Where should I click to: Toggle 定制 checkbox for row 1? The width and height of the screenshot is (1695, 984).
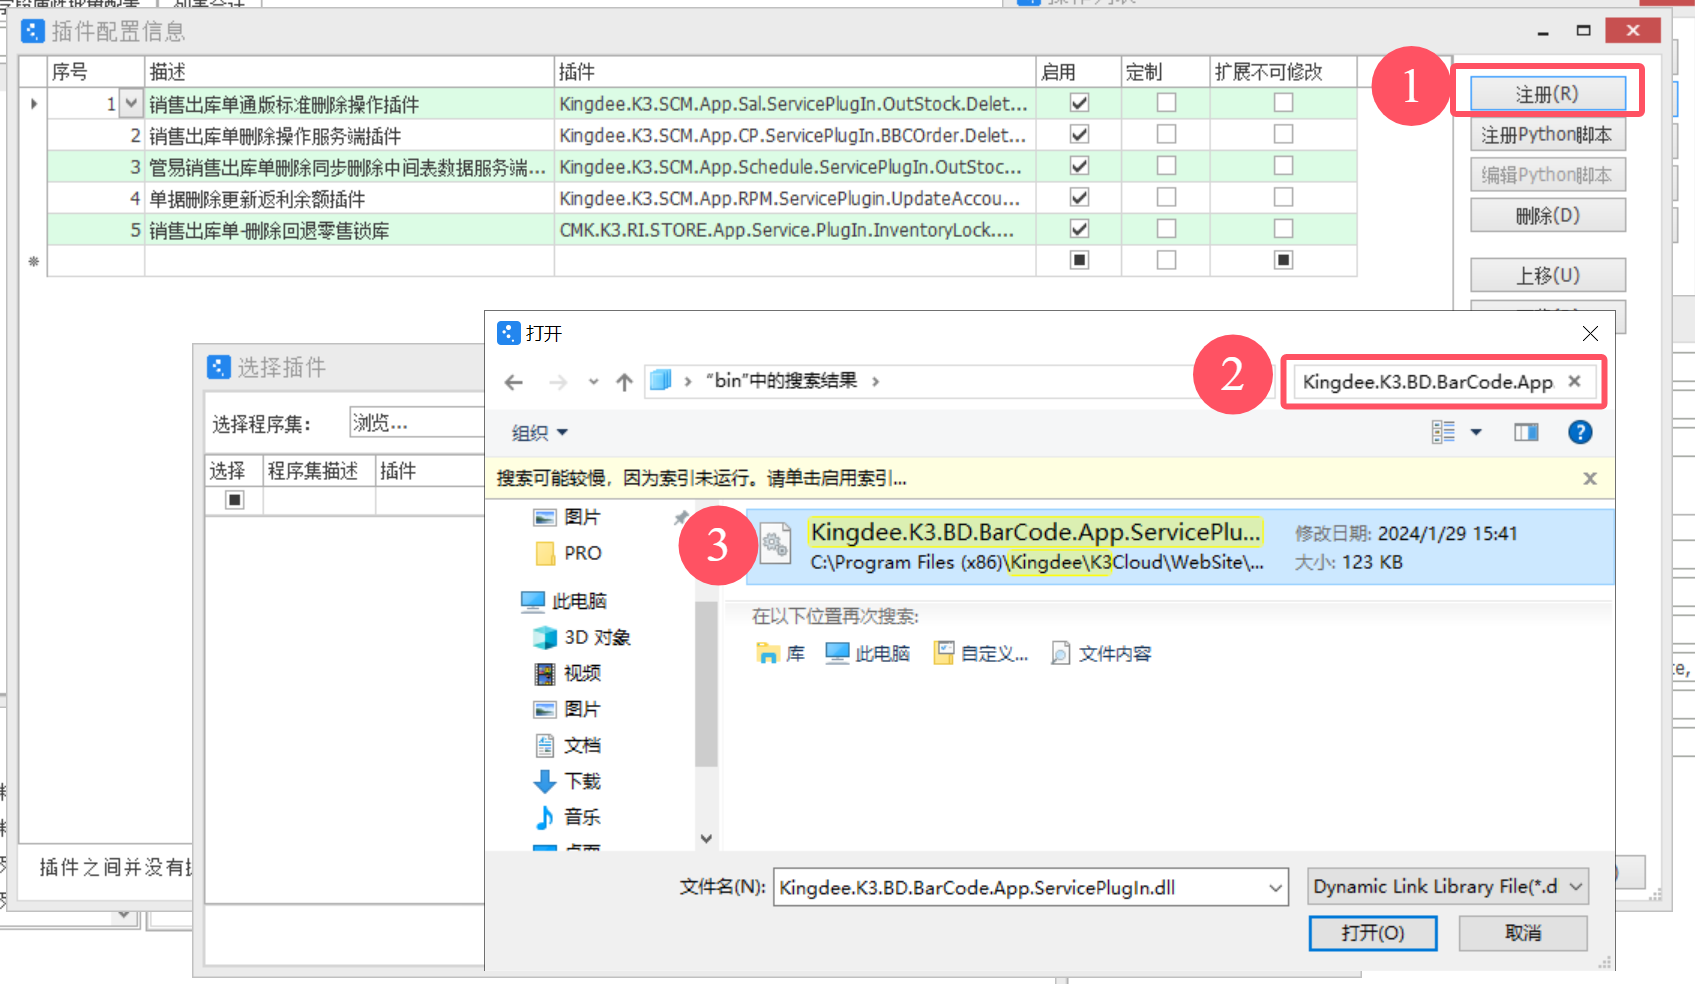[x=1166, y=103]
